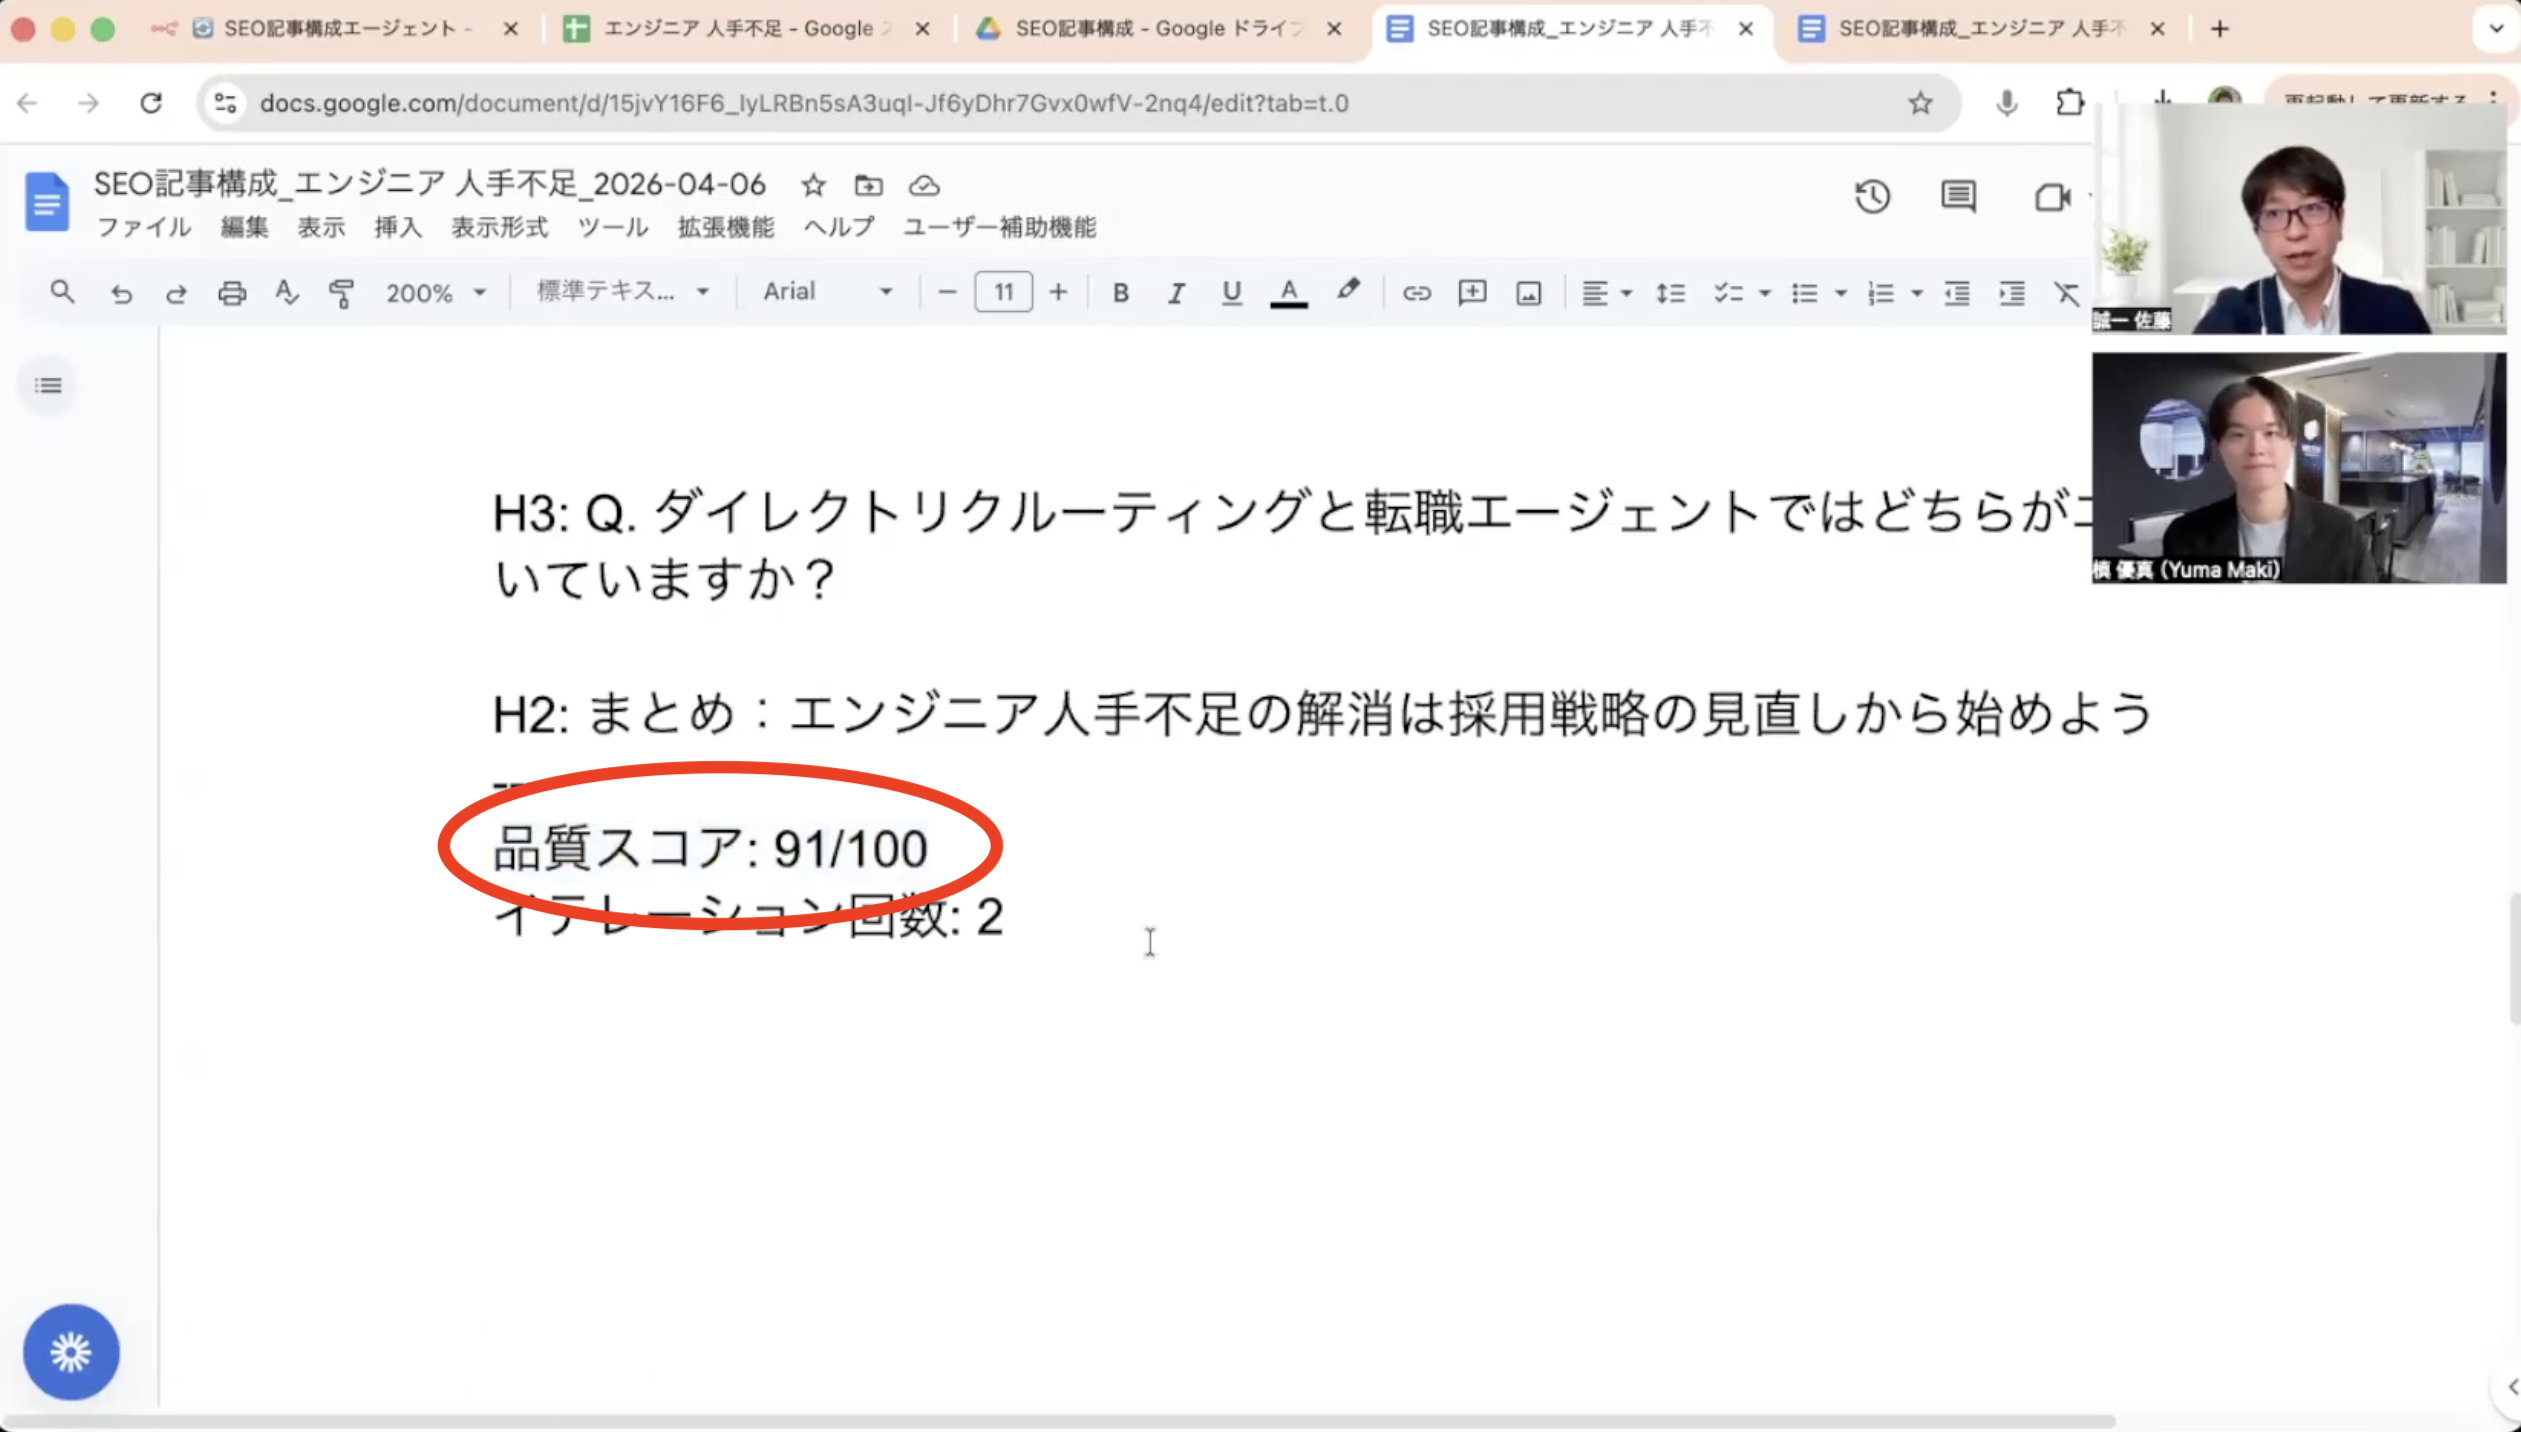This screenshot has height=1432, width=2521.
Task: Open the 編集 menu
Action: pos(244,227)
